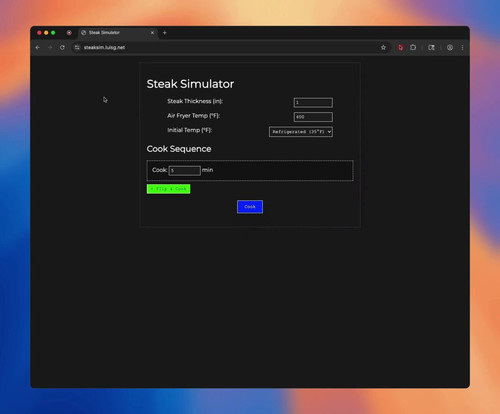
Task: Focus the Air Fryer Temp input field
Action: (x=313, y=117)
